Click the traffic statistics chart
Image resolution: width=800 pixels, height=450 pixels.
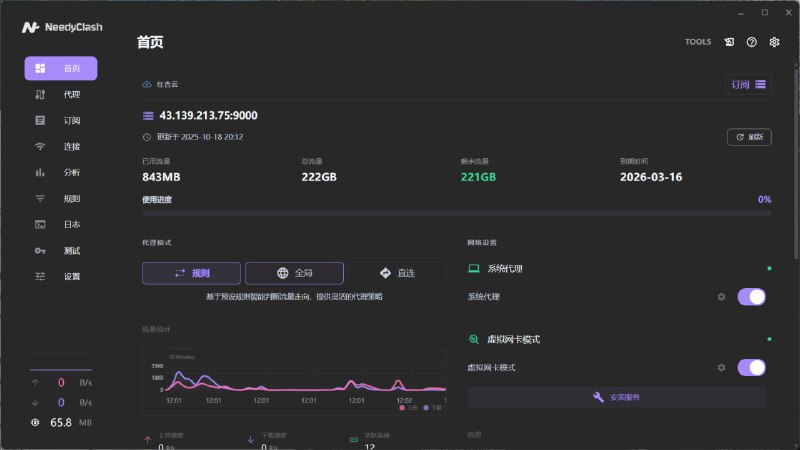click(294, 382)
